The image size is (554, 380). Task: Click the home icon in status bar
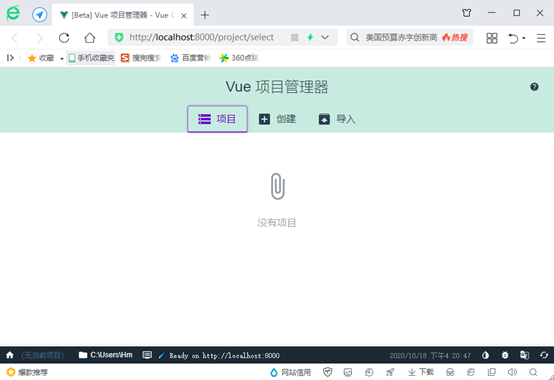click(x=10, y=355)
